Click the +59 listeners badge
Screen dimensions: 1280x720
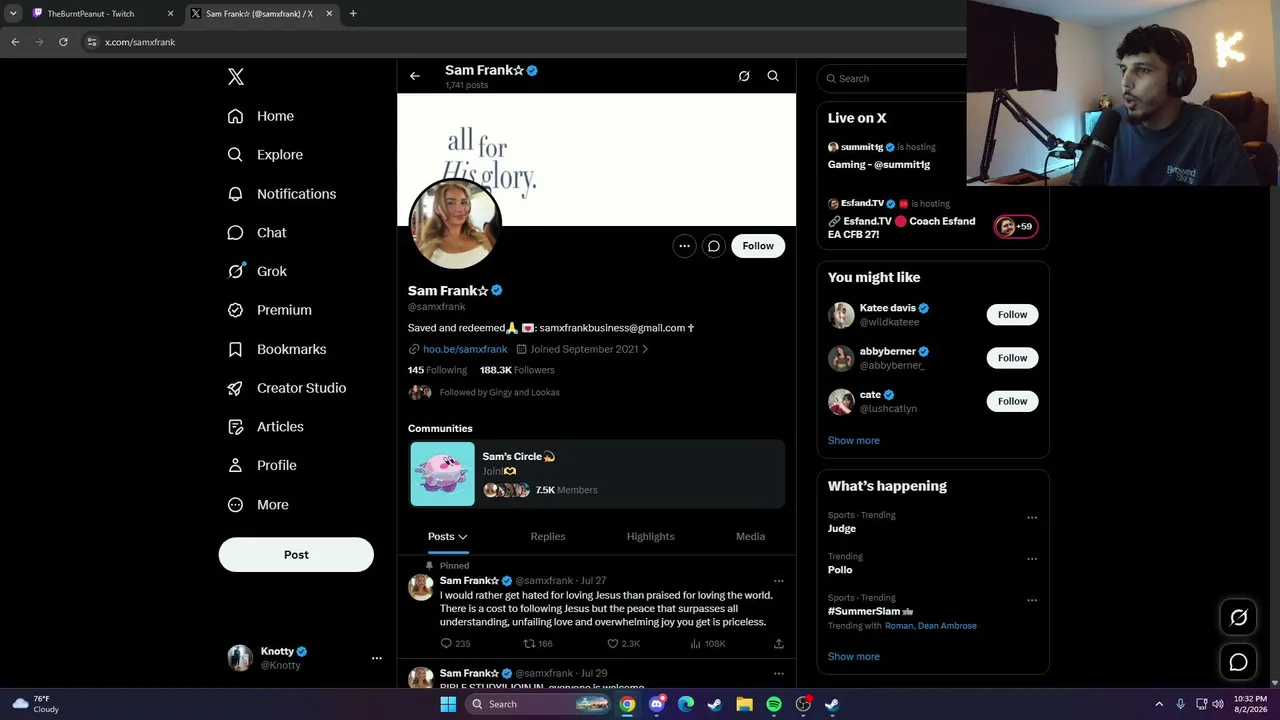tap(1015, 227)
